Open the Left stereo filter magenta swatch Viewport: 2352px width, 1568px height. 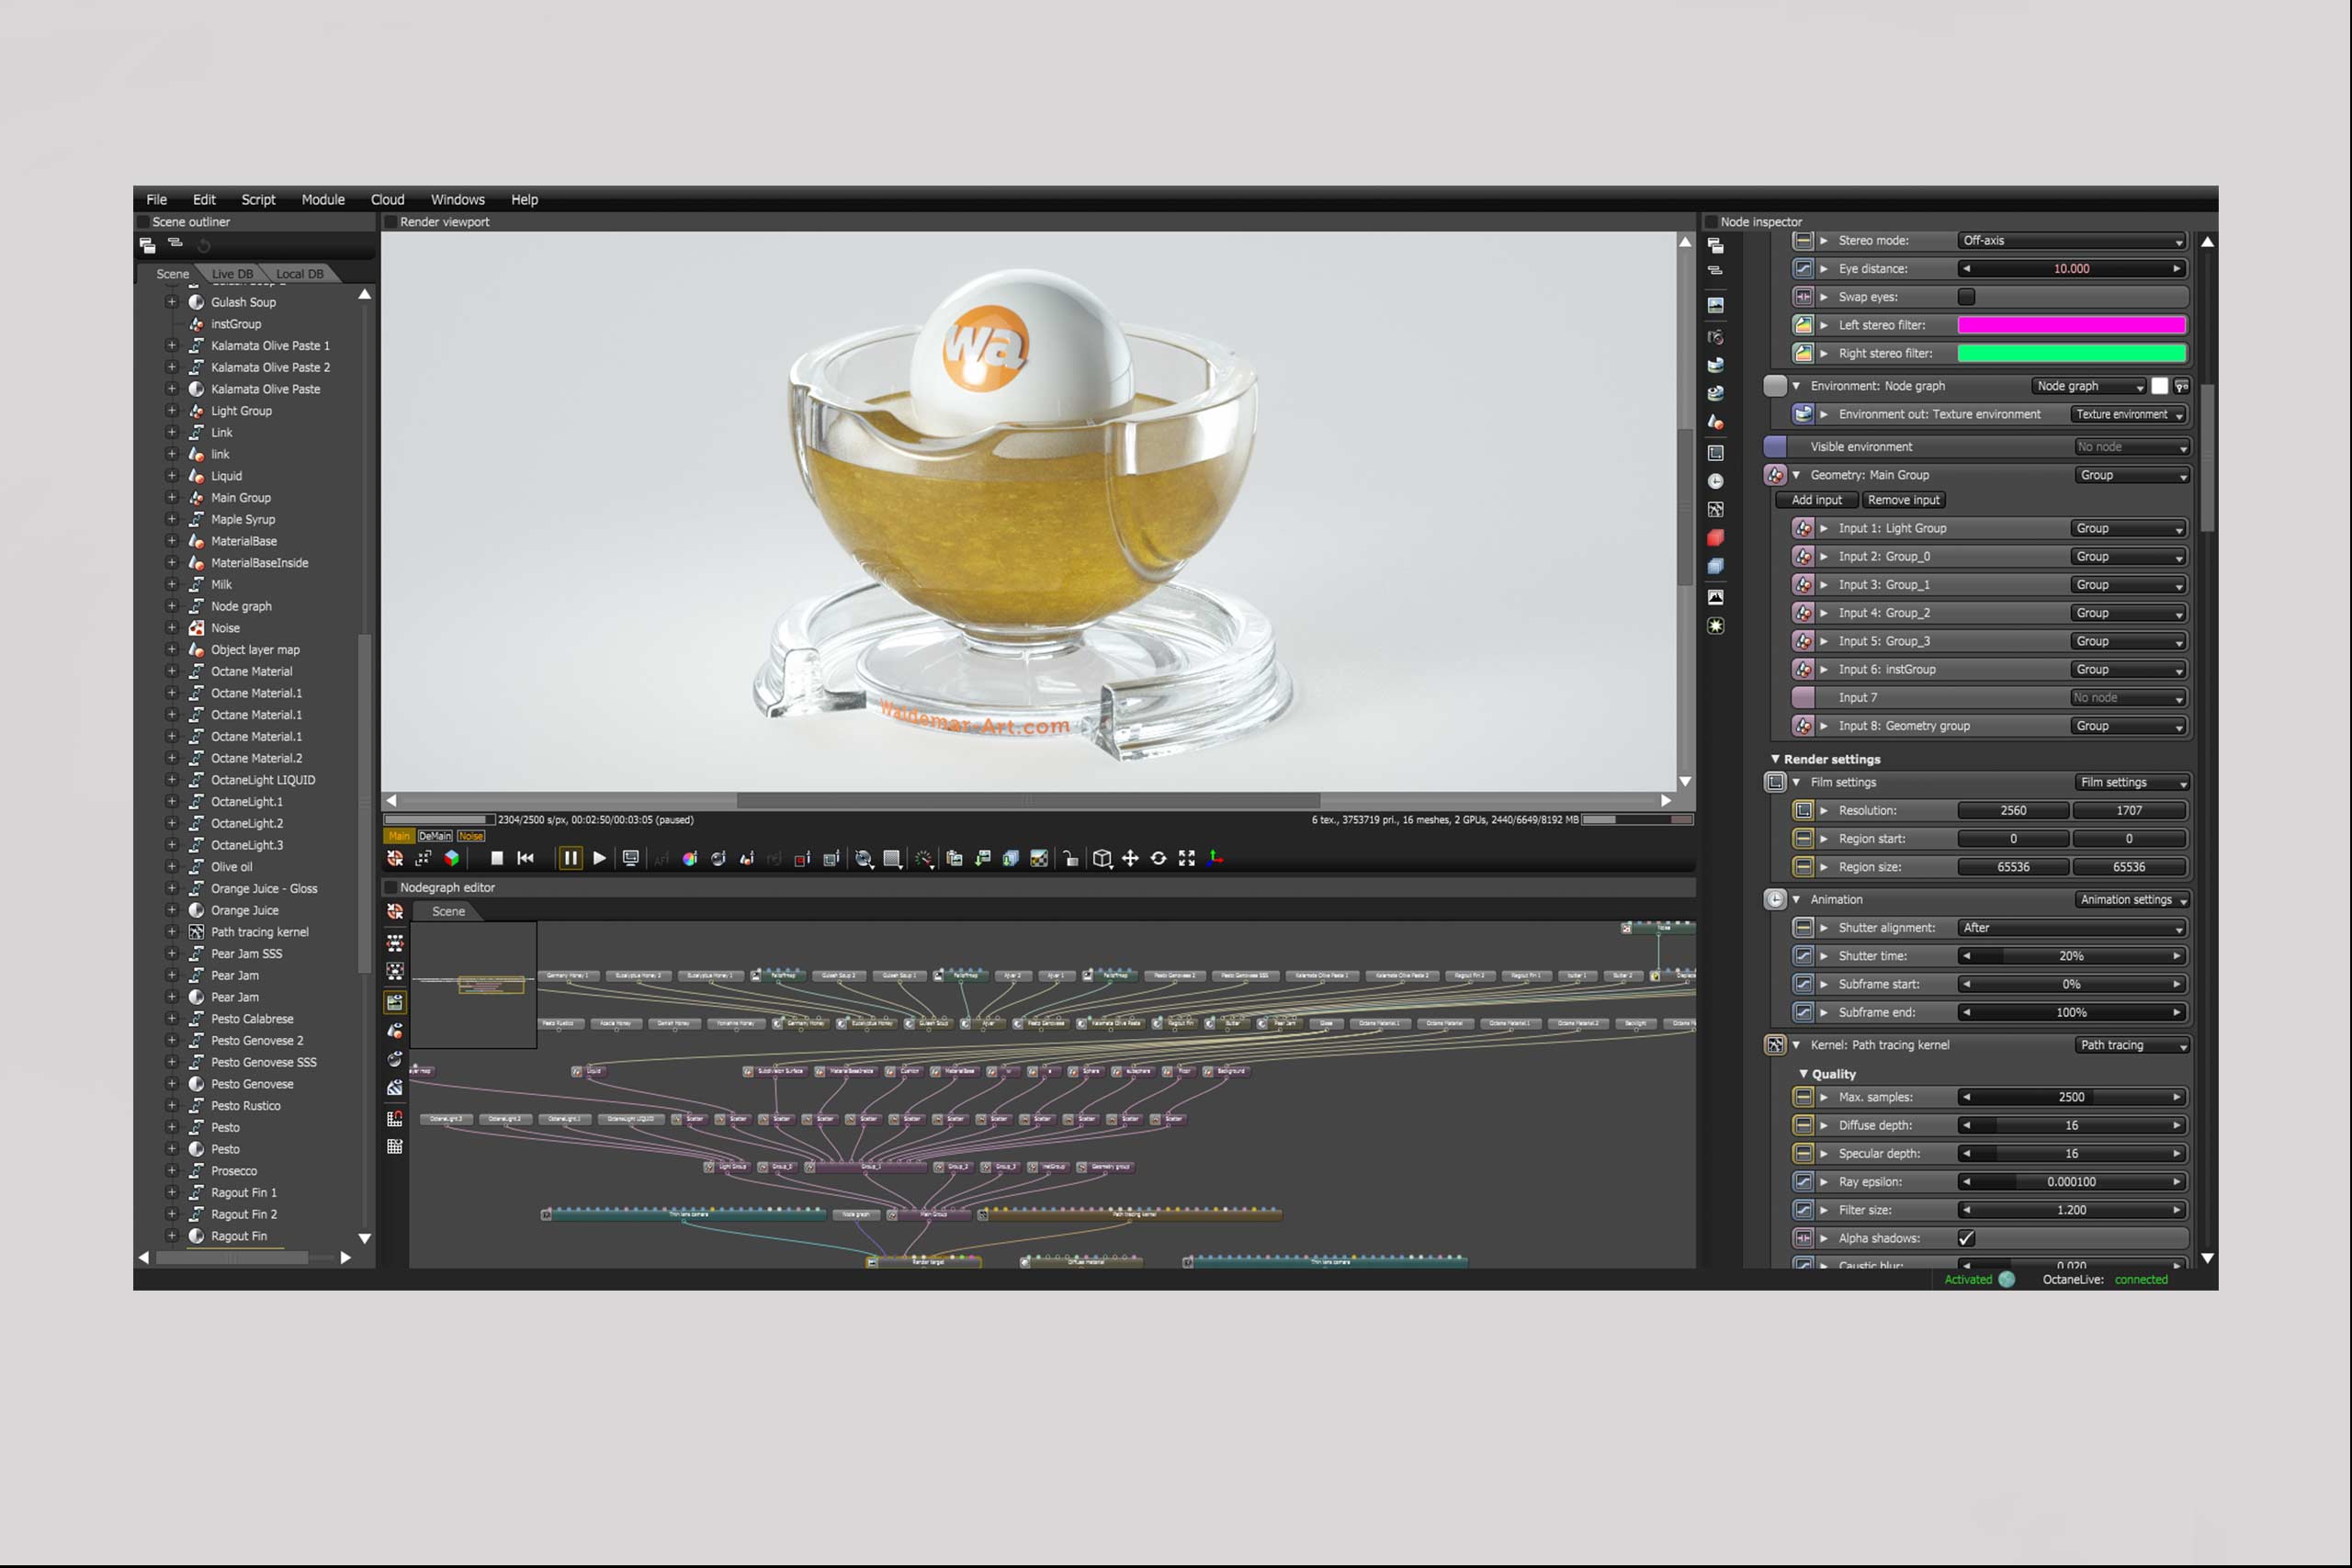tap(2071, 325)
